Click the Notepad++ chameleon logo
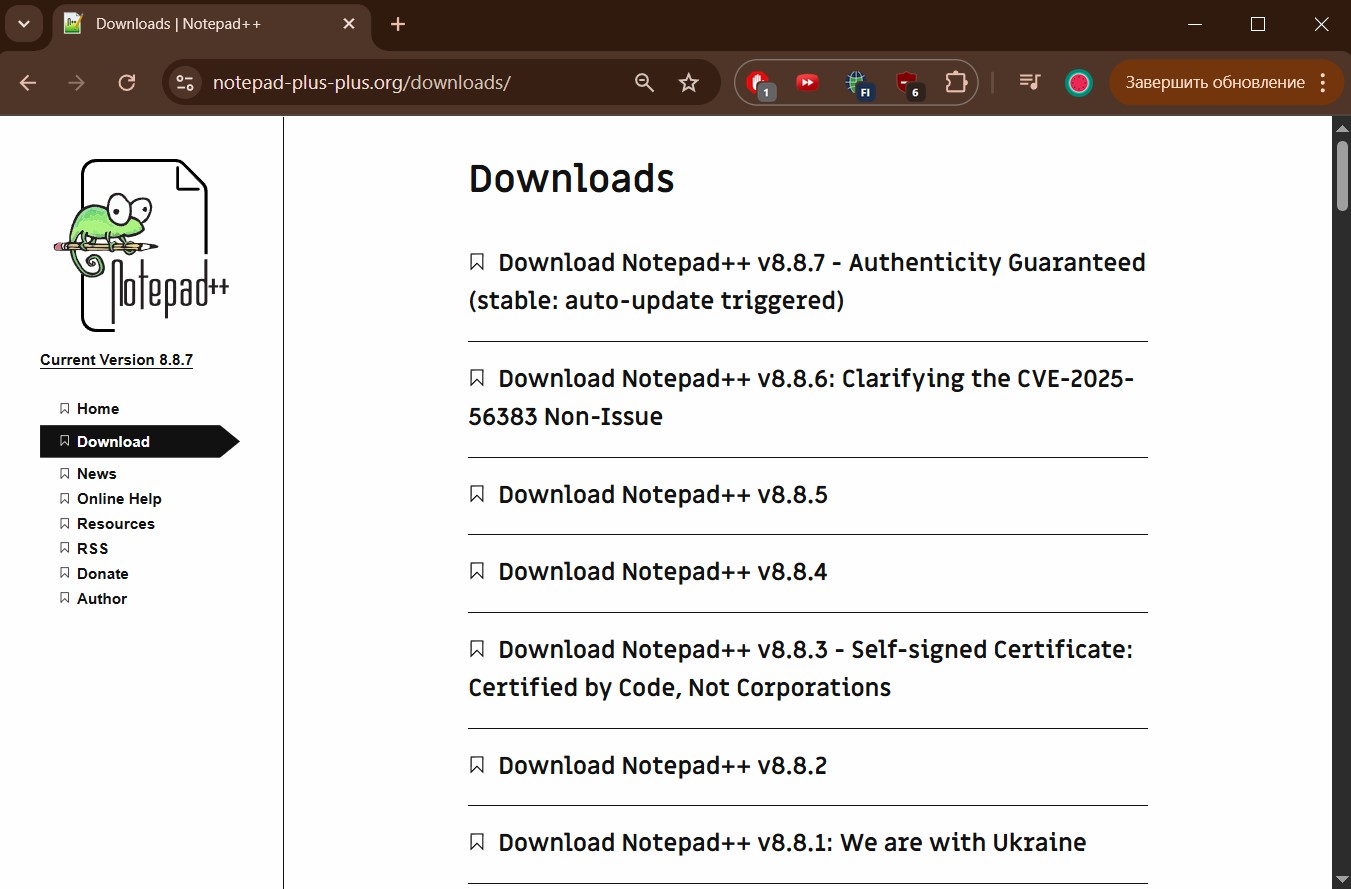This screenshot has height=889, width=1351. click(140, 245)
